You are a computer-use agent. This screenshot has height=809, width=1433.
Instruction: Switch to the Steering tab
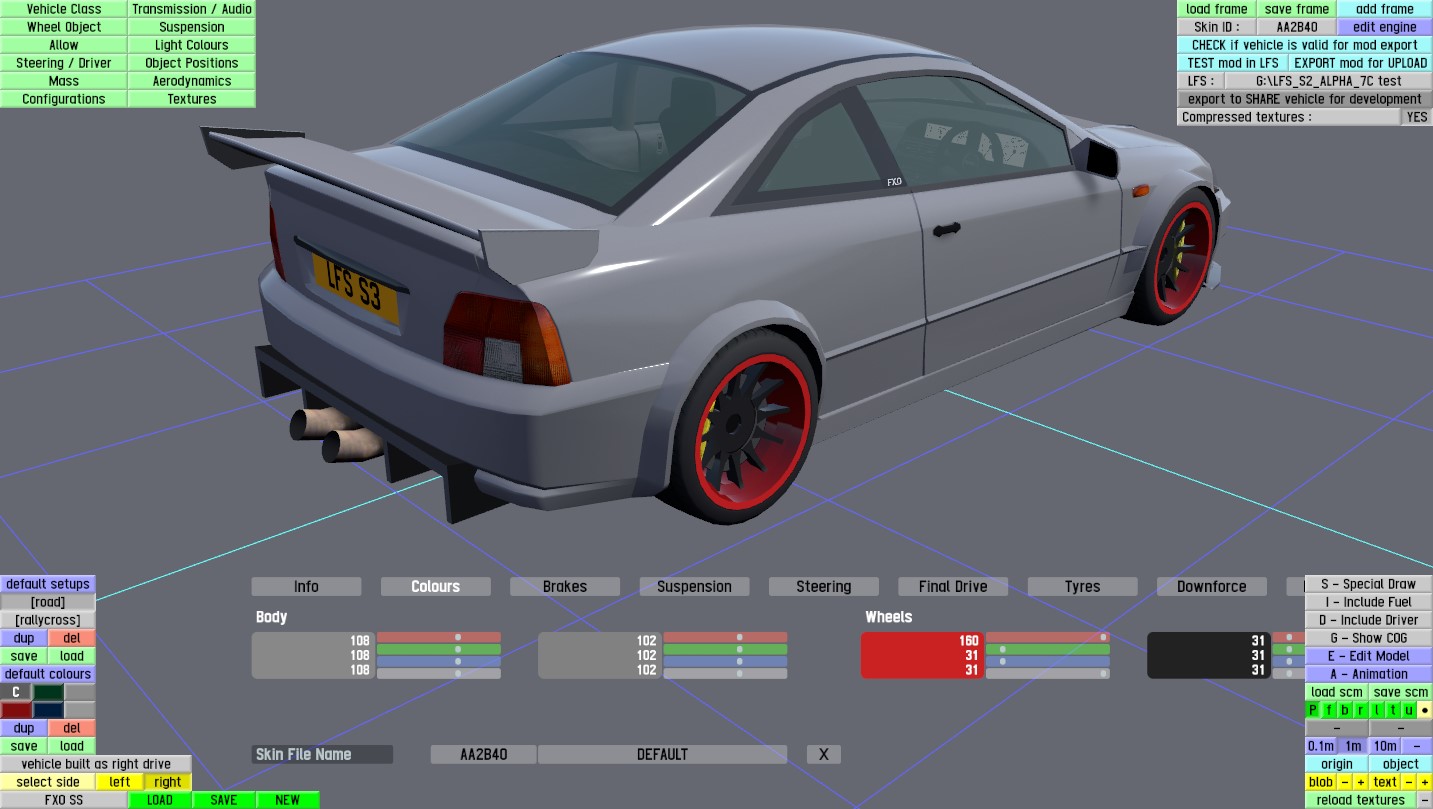824,587
